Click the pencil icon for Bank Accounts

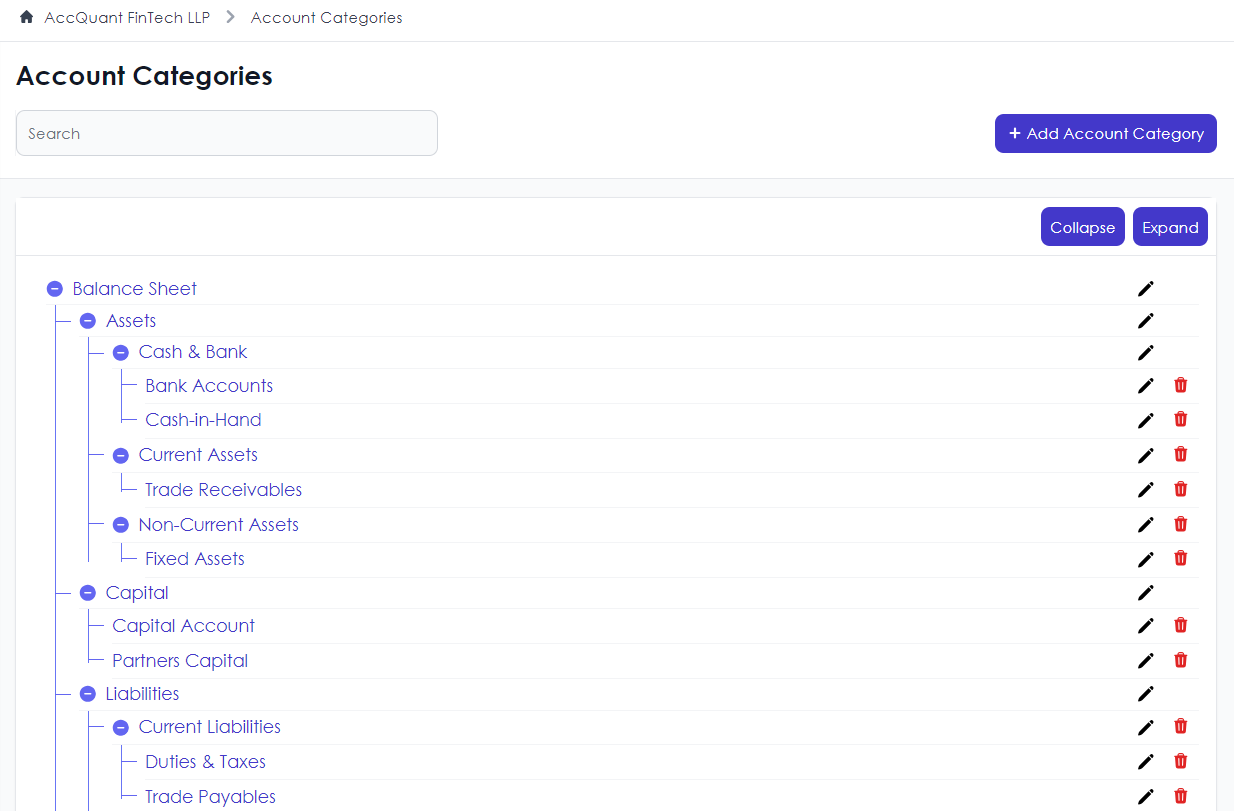tap(1145, 385)
